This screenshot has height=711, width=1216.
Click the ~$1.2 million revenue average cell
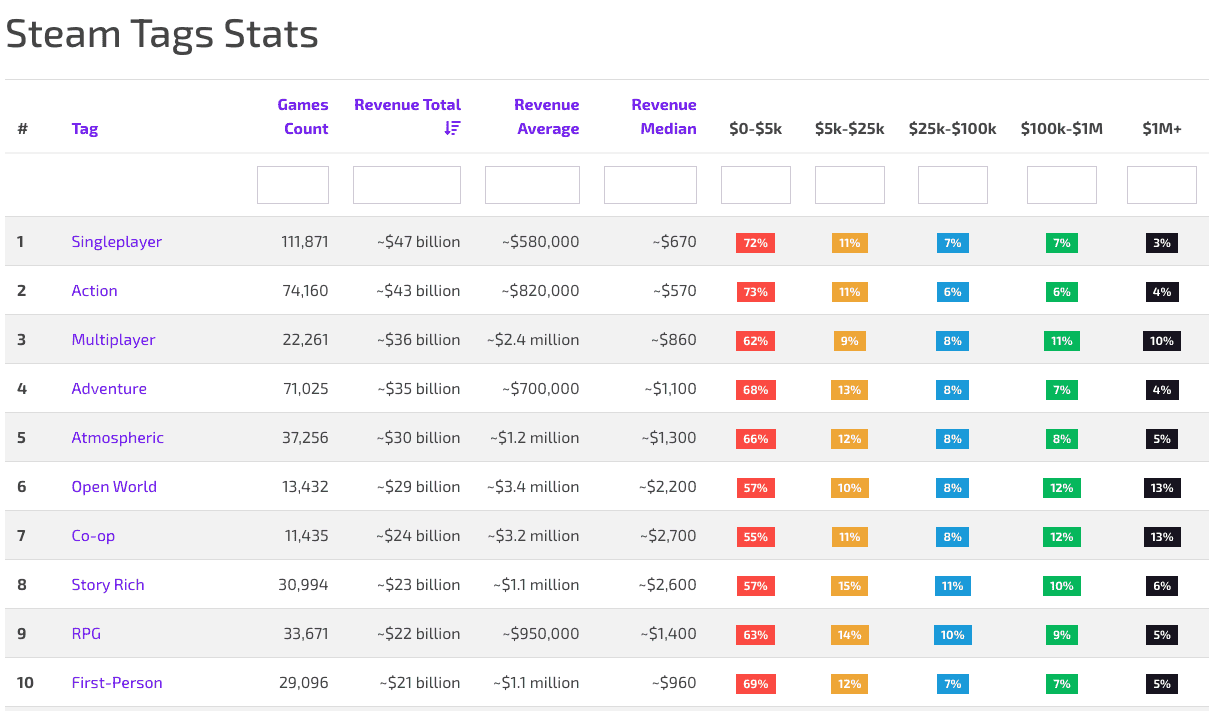point(535,438)
